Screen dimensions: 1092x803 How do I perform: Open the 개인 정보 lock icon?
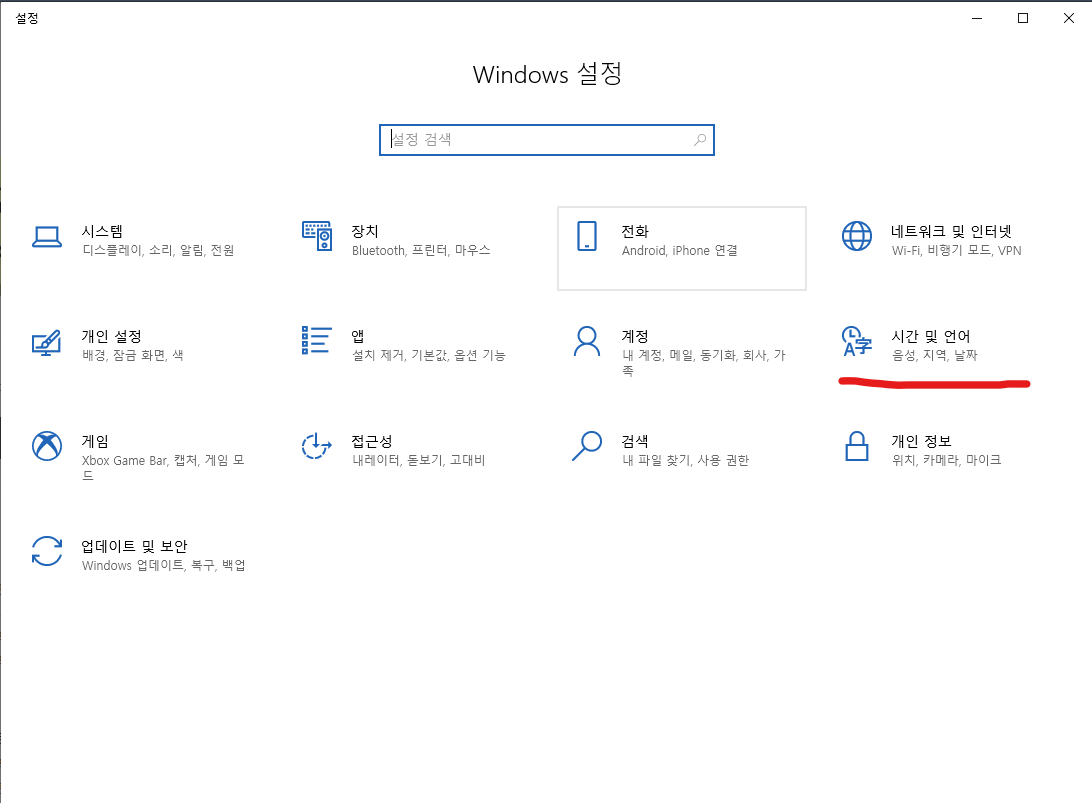pyautogui.click(x=857, y=446)
